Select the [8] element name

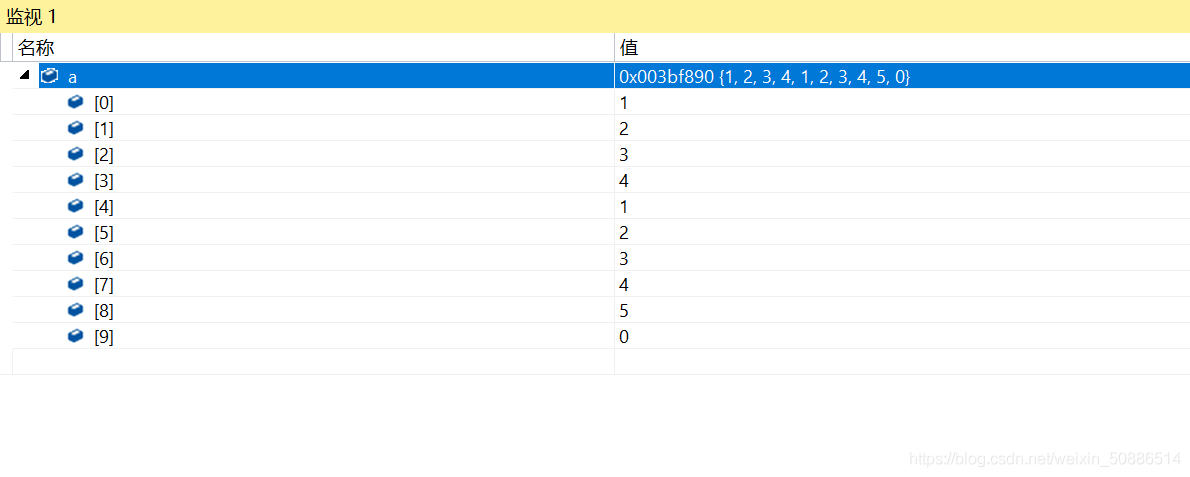tap(104, 310)
